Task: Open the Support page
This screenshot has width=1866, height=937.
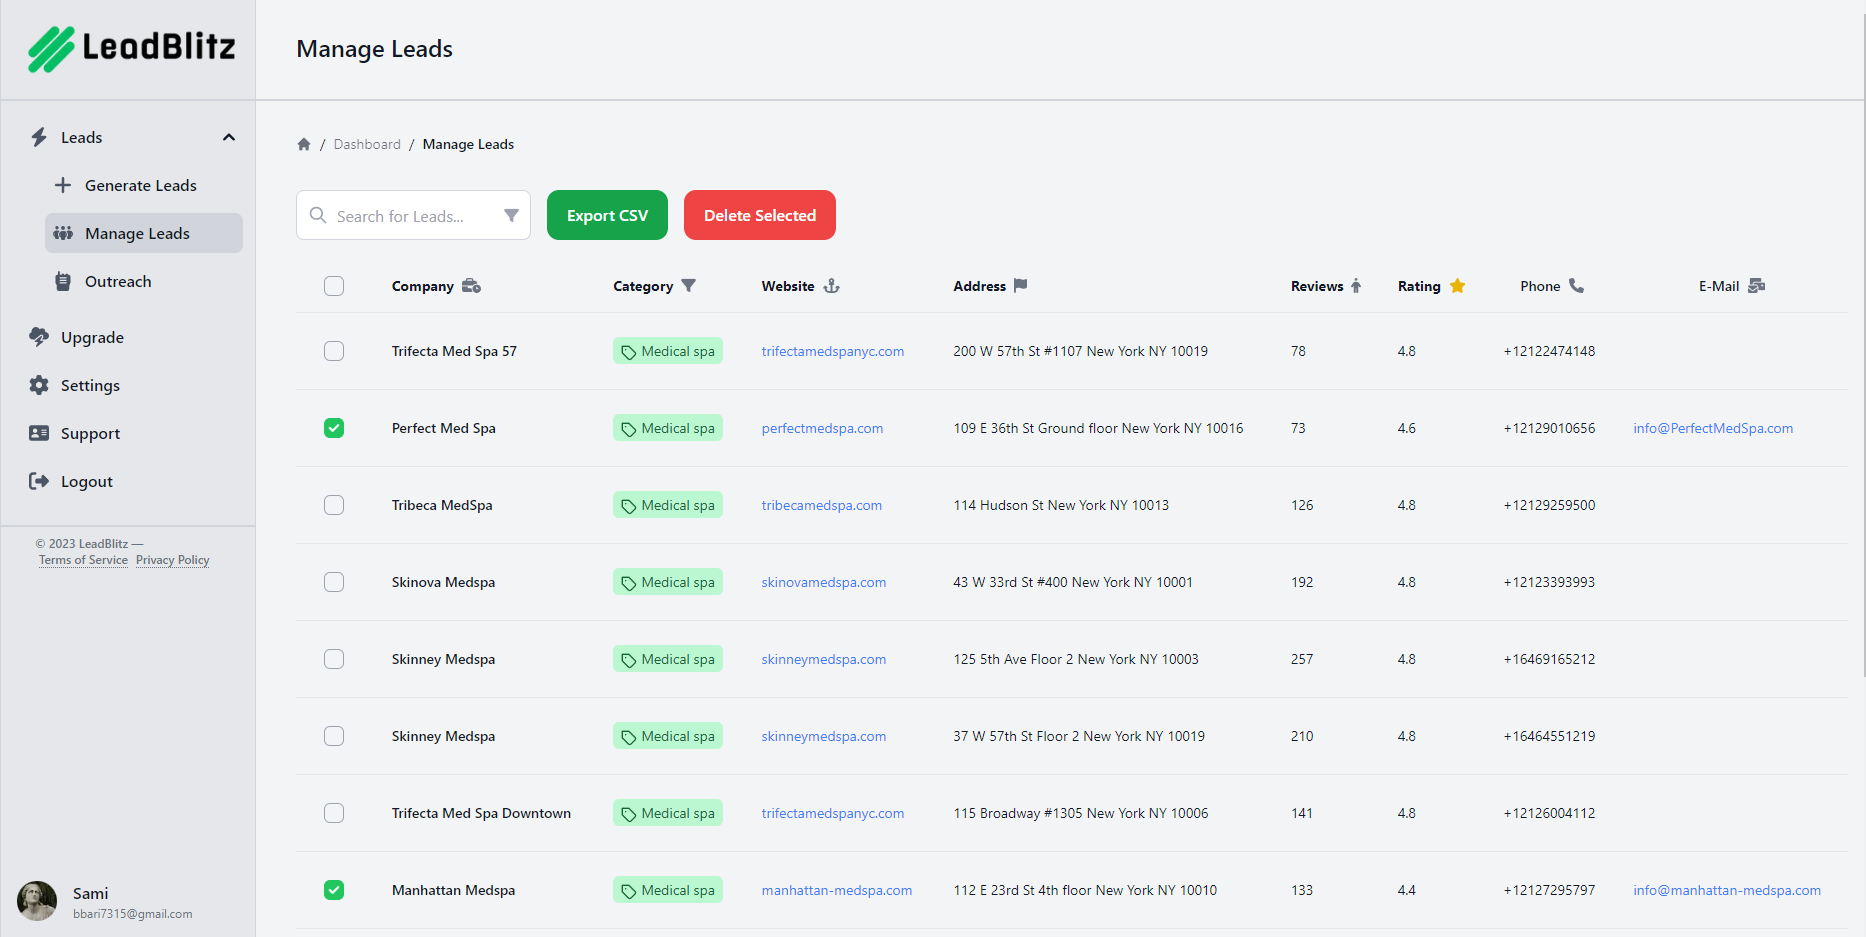Action: (90, 433)
